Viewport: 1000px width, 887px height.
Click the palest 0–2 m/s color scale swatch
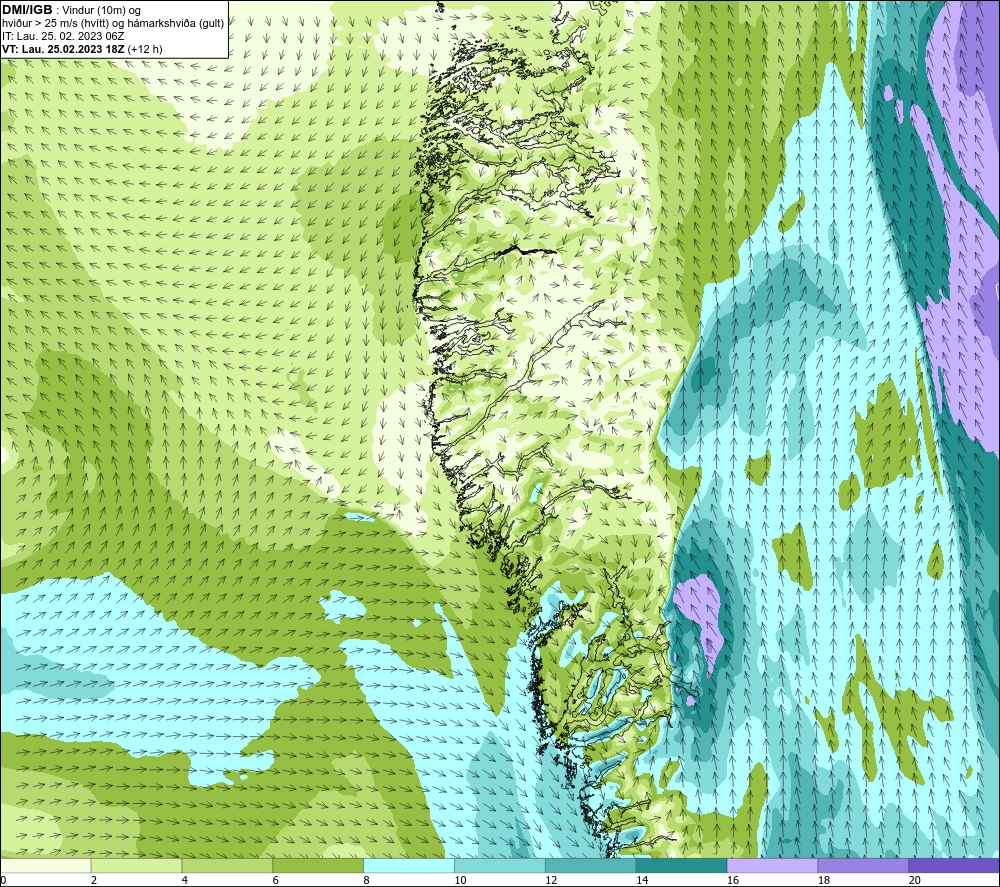pos(45,866)
